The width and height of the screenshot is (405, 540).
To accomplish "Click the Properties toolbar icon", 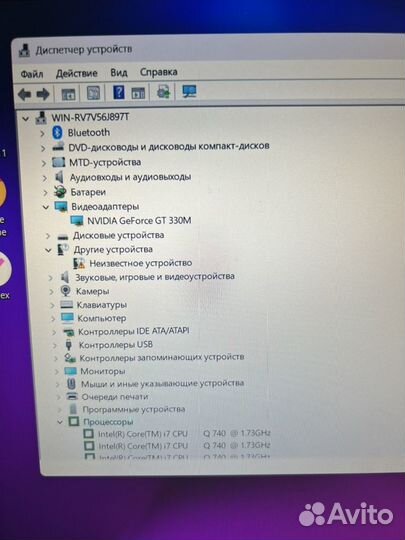I will click(x=93, y=93).
